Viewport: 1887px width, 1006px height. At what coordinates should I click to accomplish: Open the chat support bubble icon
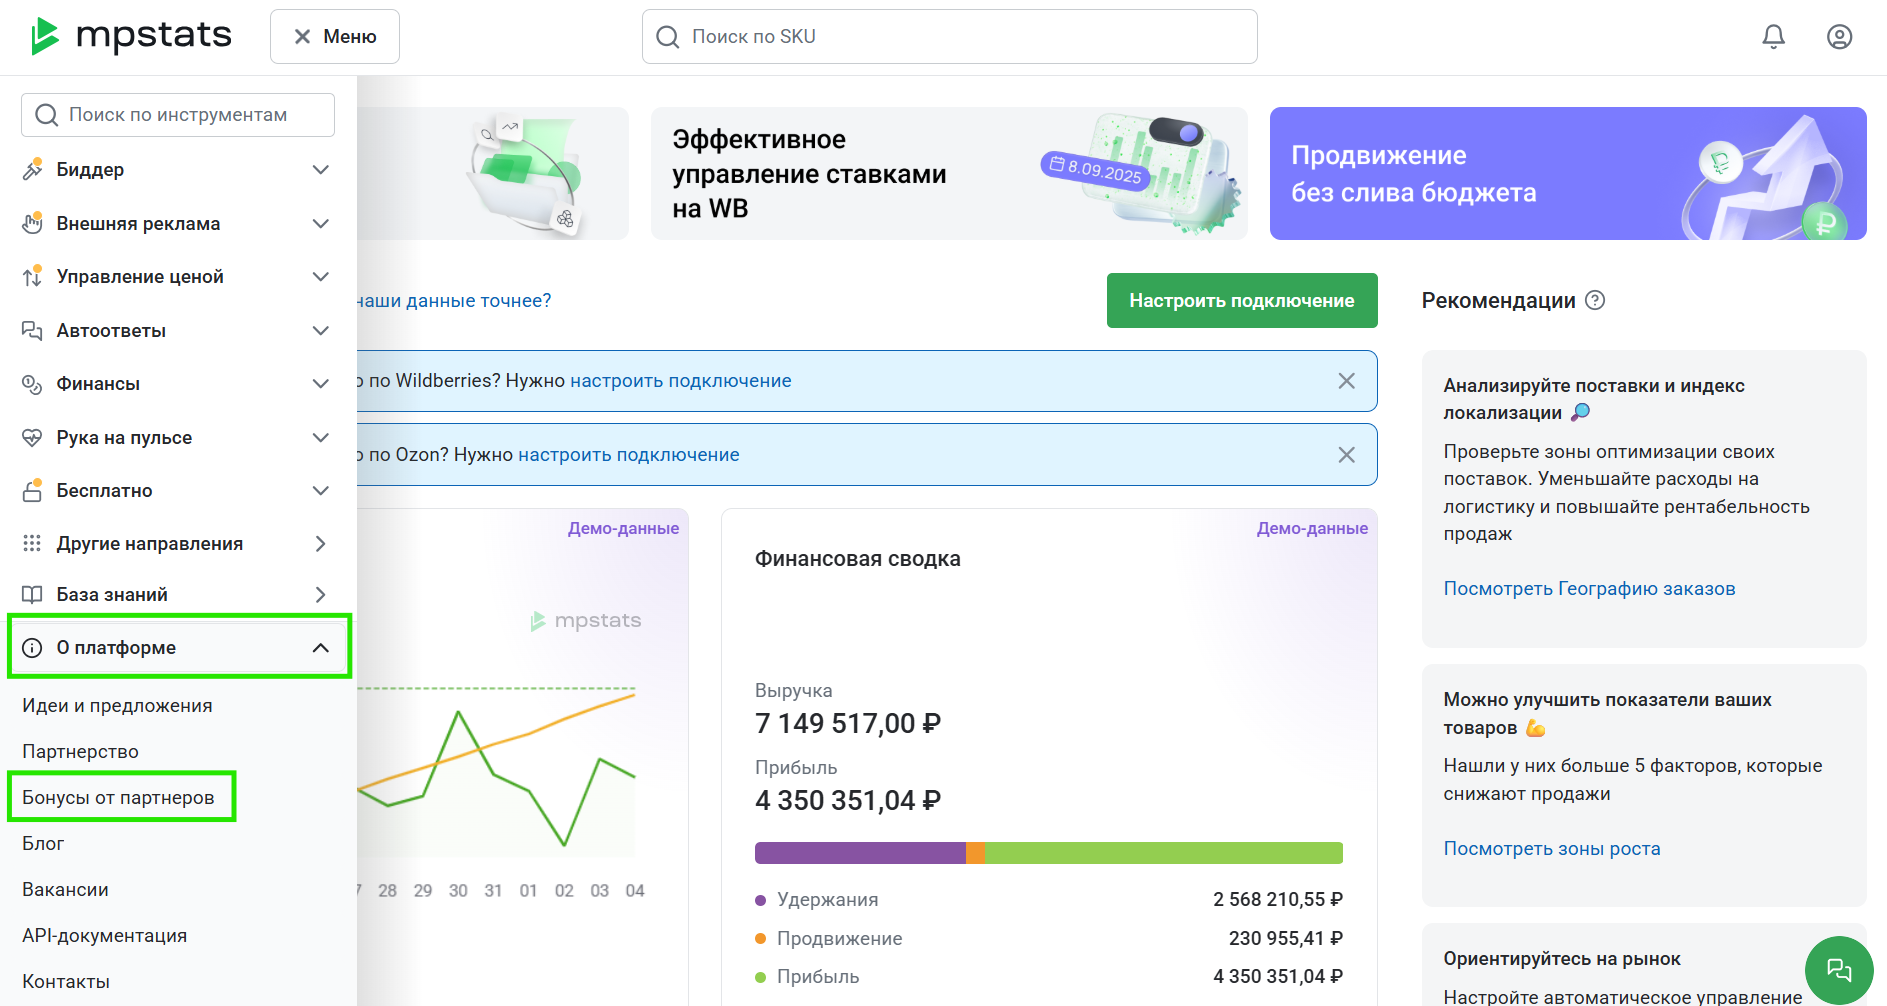(1838, 969)
